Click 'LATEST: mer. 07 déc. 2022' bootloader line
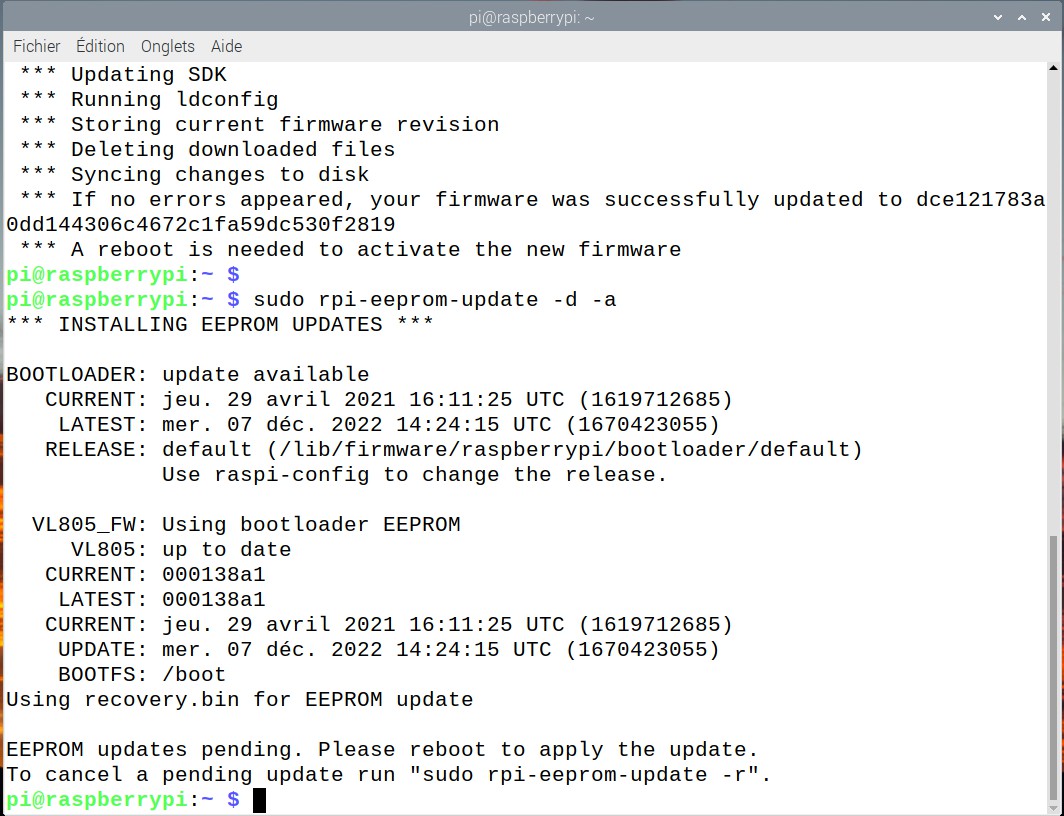The image size is (1064, 816). point(388,425)
